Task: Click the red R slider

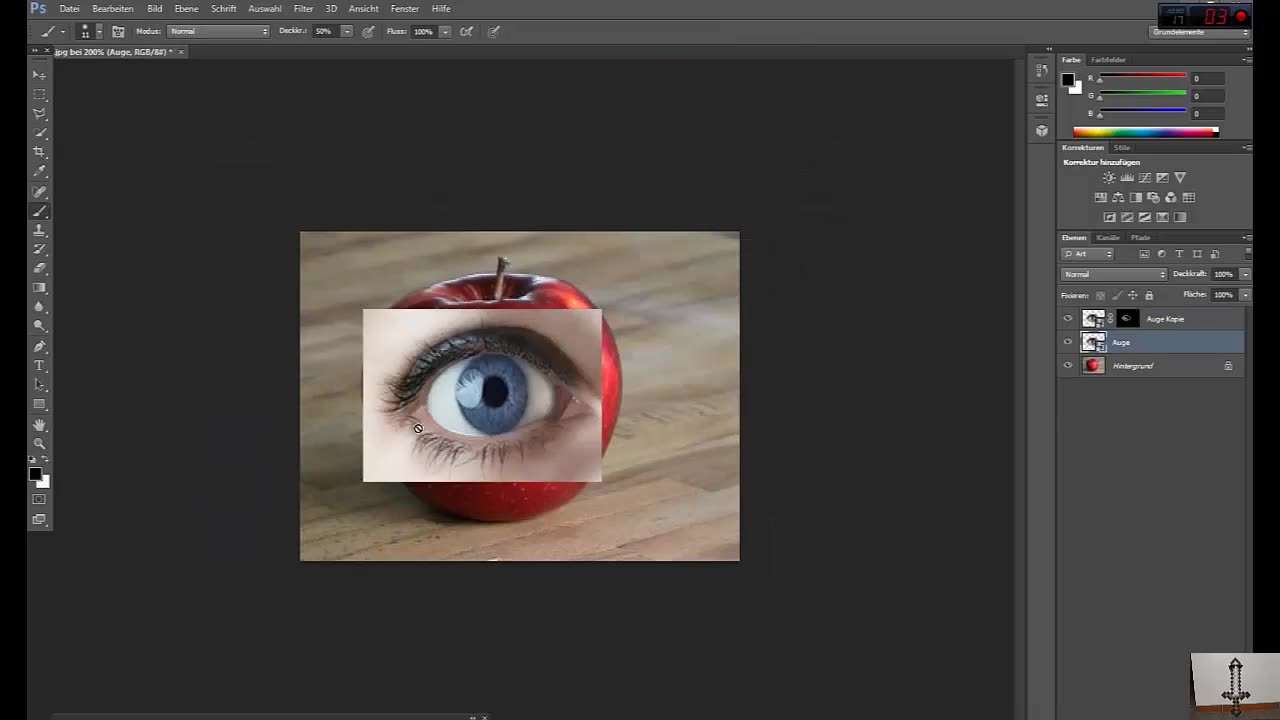Action: [1143, 77]
